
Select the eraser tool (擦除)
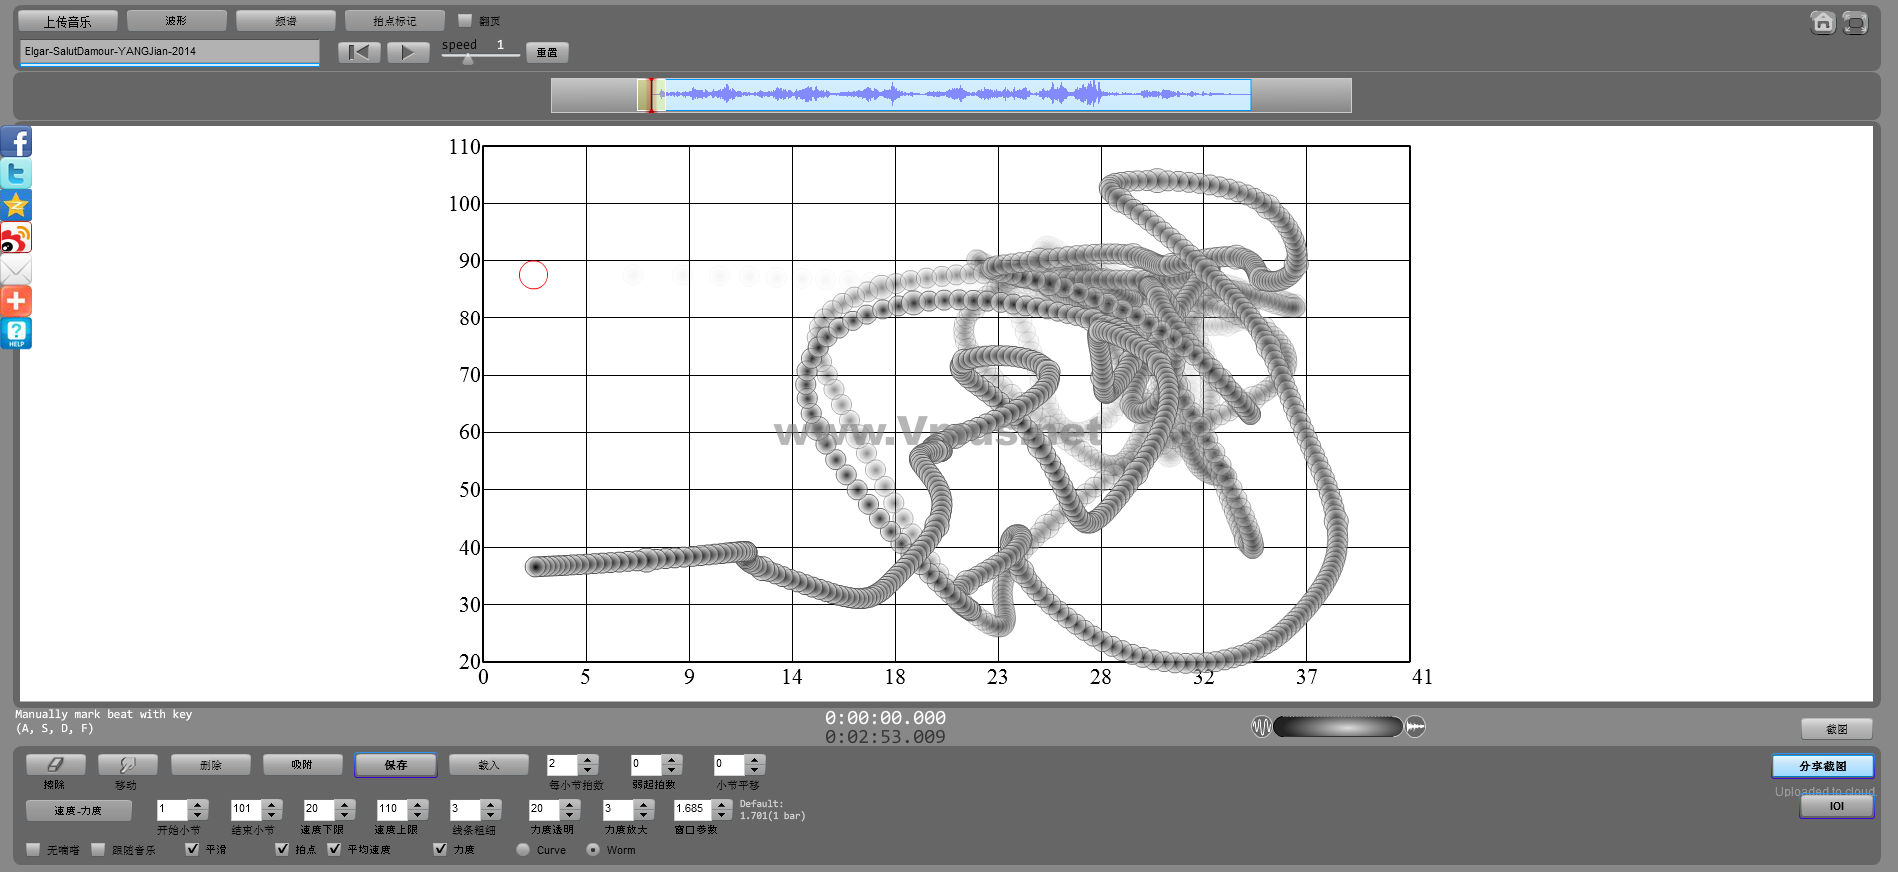(55, 765)
